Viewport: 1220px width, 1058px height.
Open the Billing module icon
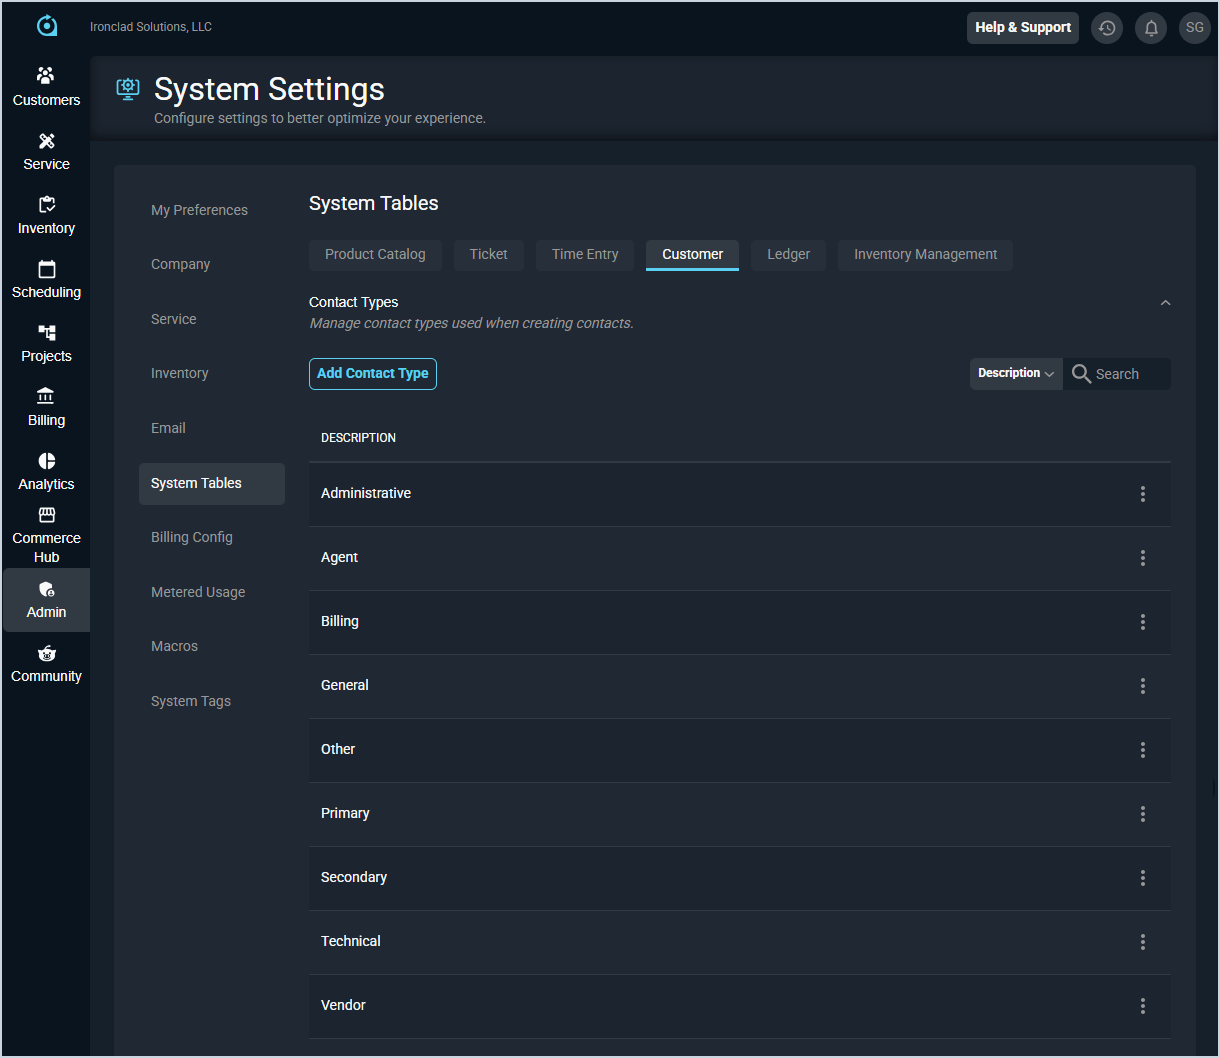(x=46, y=398)
